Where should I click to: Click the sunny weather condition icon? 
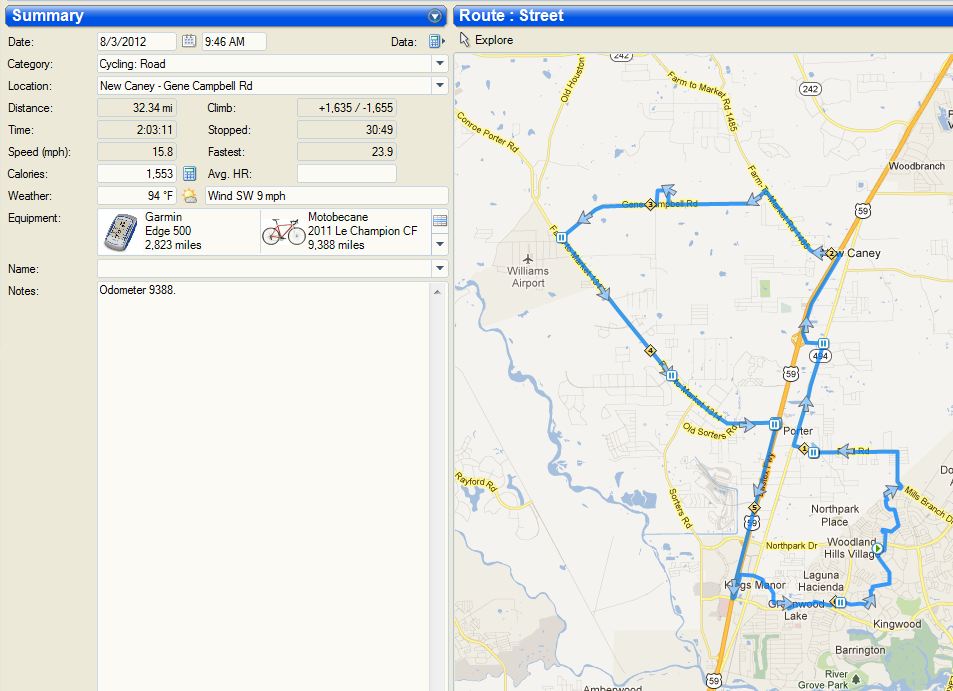click(x=189, y=196)
